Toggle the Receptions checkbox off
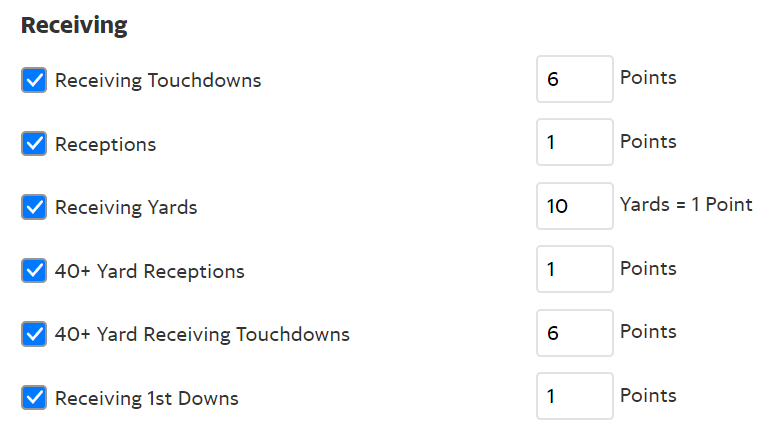The image size is (770, 426). 34,144
